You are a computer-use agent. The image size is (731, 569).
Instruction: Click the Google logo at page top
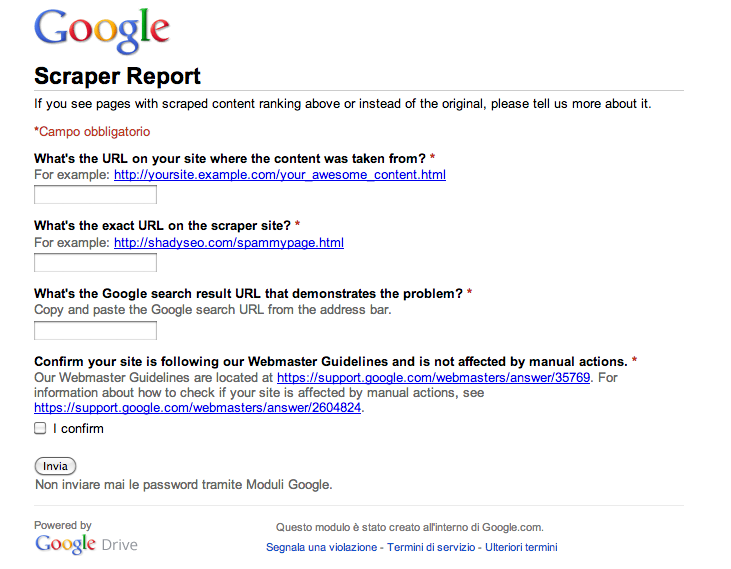(102, 30)
